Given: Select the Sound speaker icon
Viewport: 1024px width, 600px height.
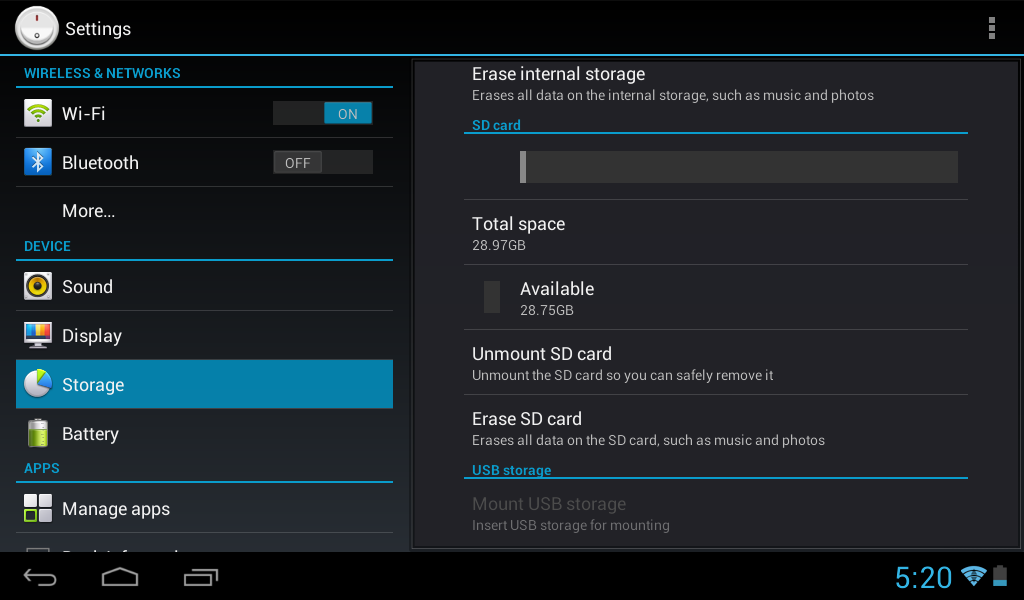Looking at the screenshot, I should (38, 286).
